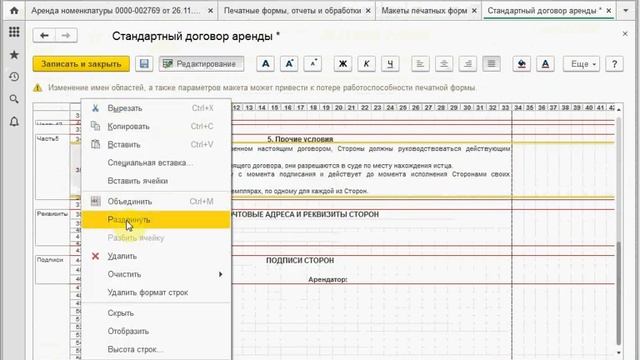Select Часть5 named area label
The image size is (640, 360).
pos(48,139)
